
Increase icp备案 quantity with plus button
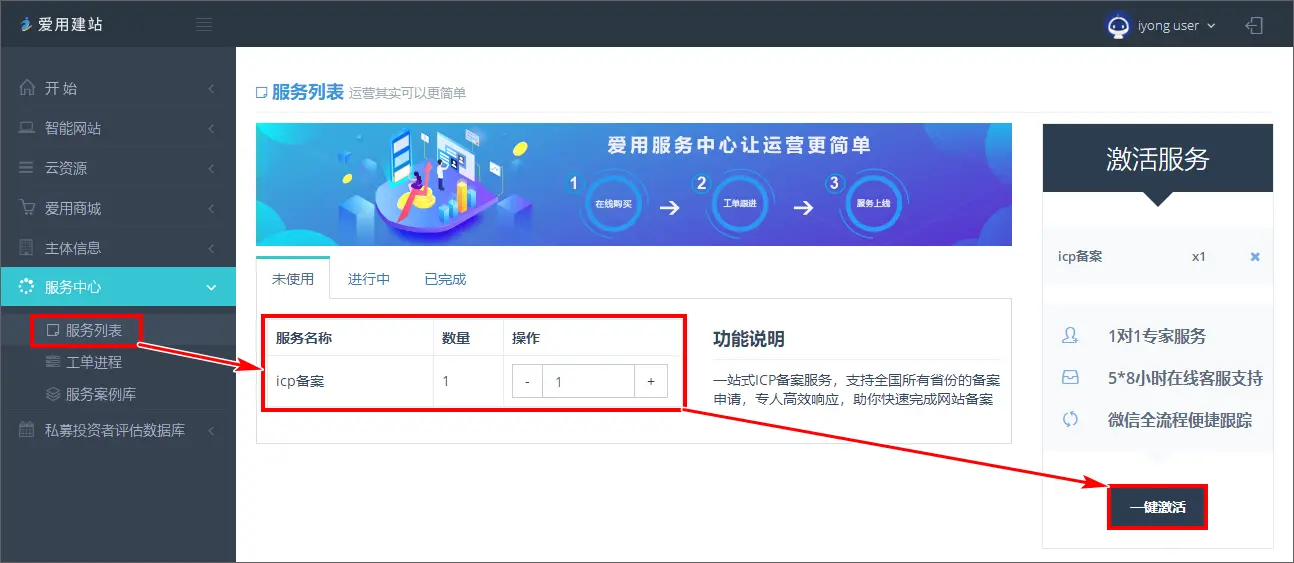coord(651,381)
